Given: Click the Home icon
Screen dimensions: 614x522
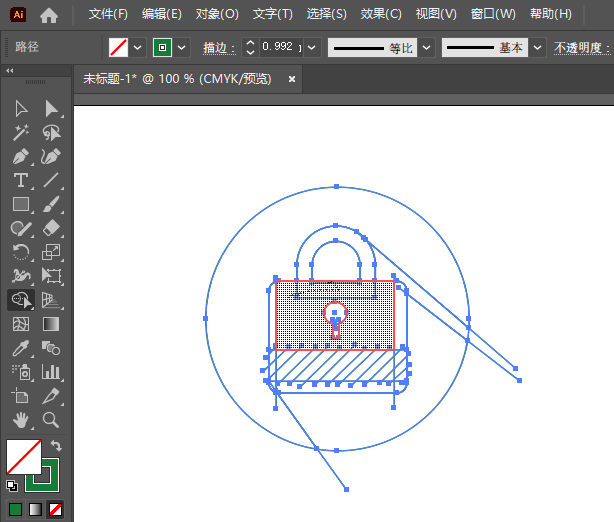Looking at the screenshot, I should coord(49,15).
